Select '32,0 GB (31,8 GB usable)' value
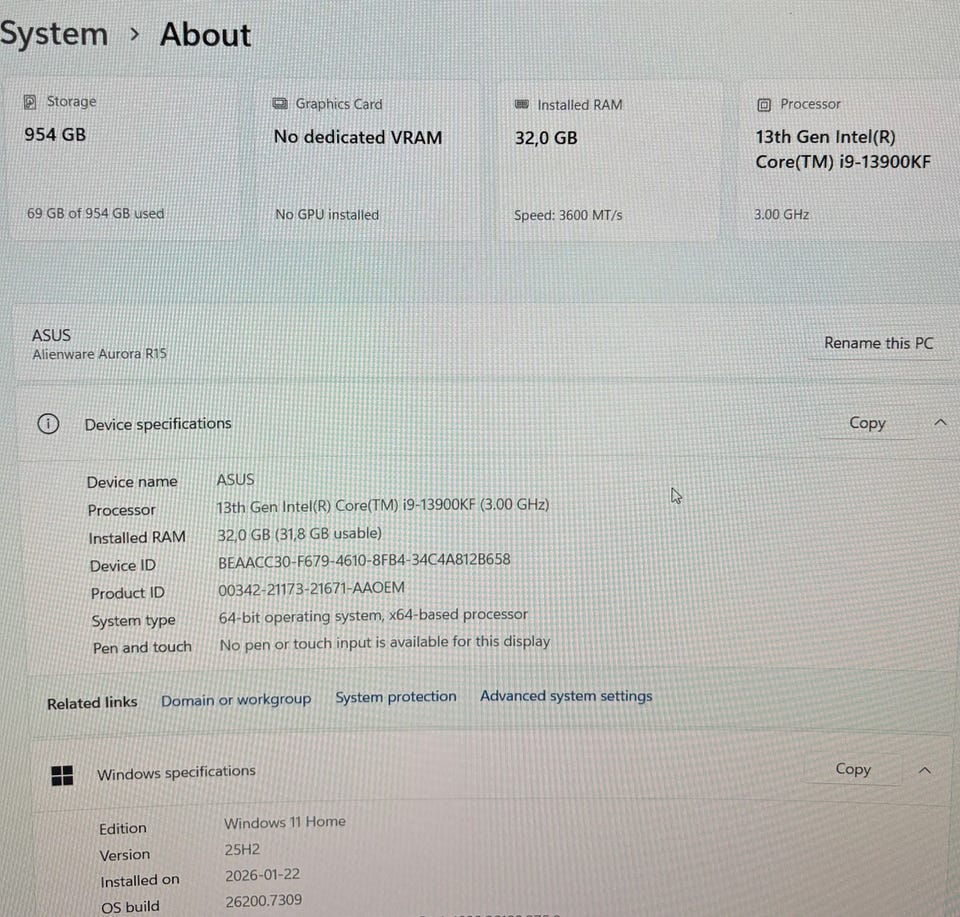 pos(299,534)
